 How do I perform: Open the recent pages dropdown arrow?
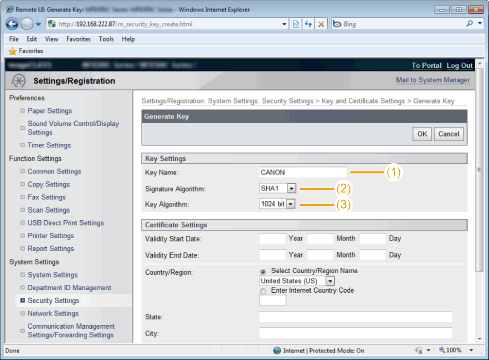[38, 24]
